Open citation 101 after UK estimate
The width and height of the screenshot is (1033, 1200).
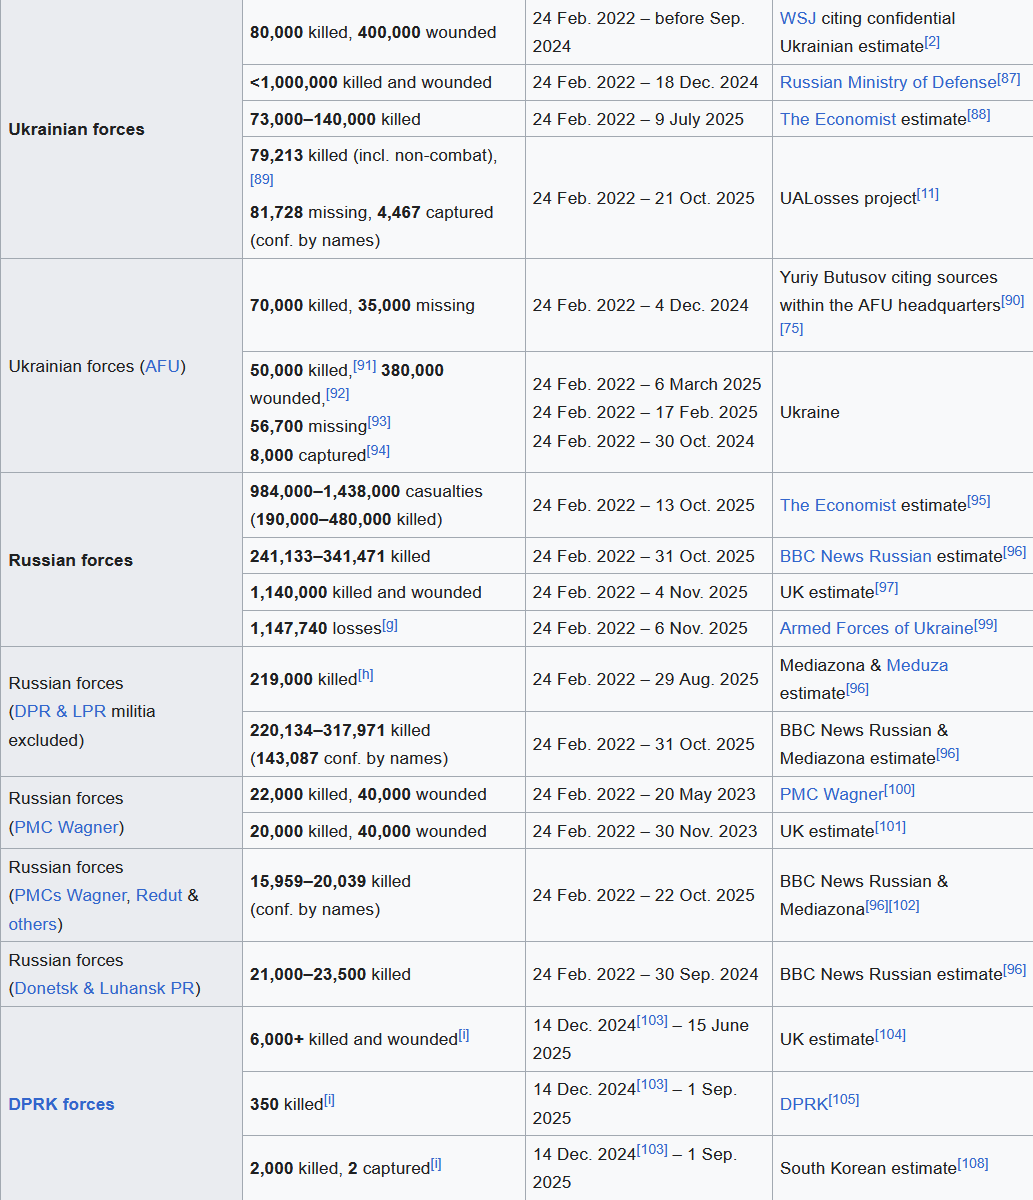click(x=891, y=827)
